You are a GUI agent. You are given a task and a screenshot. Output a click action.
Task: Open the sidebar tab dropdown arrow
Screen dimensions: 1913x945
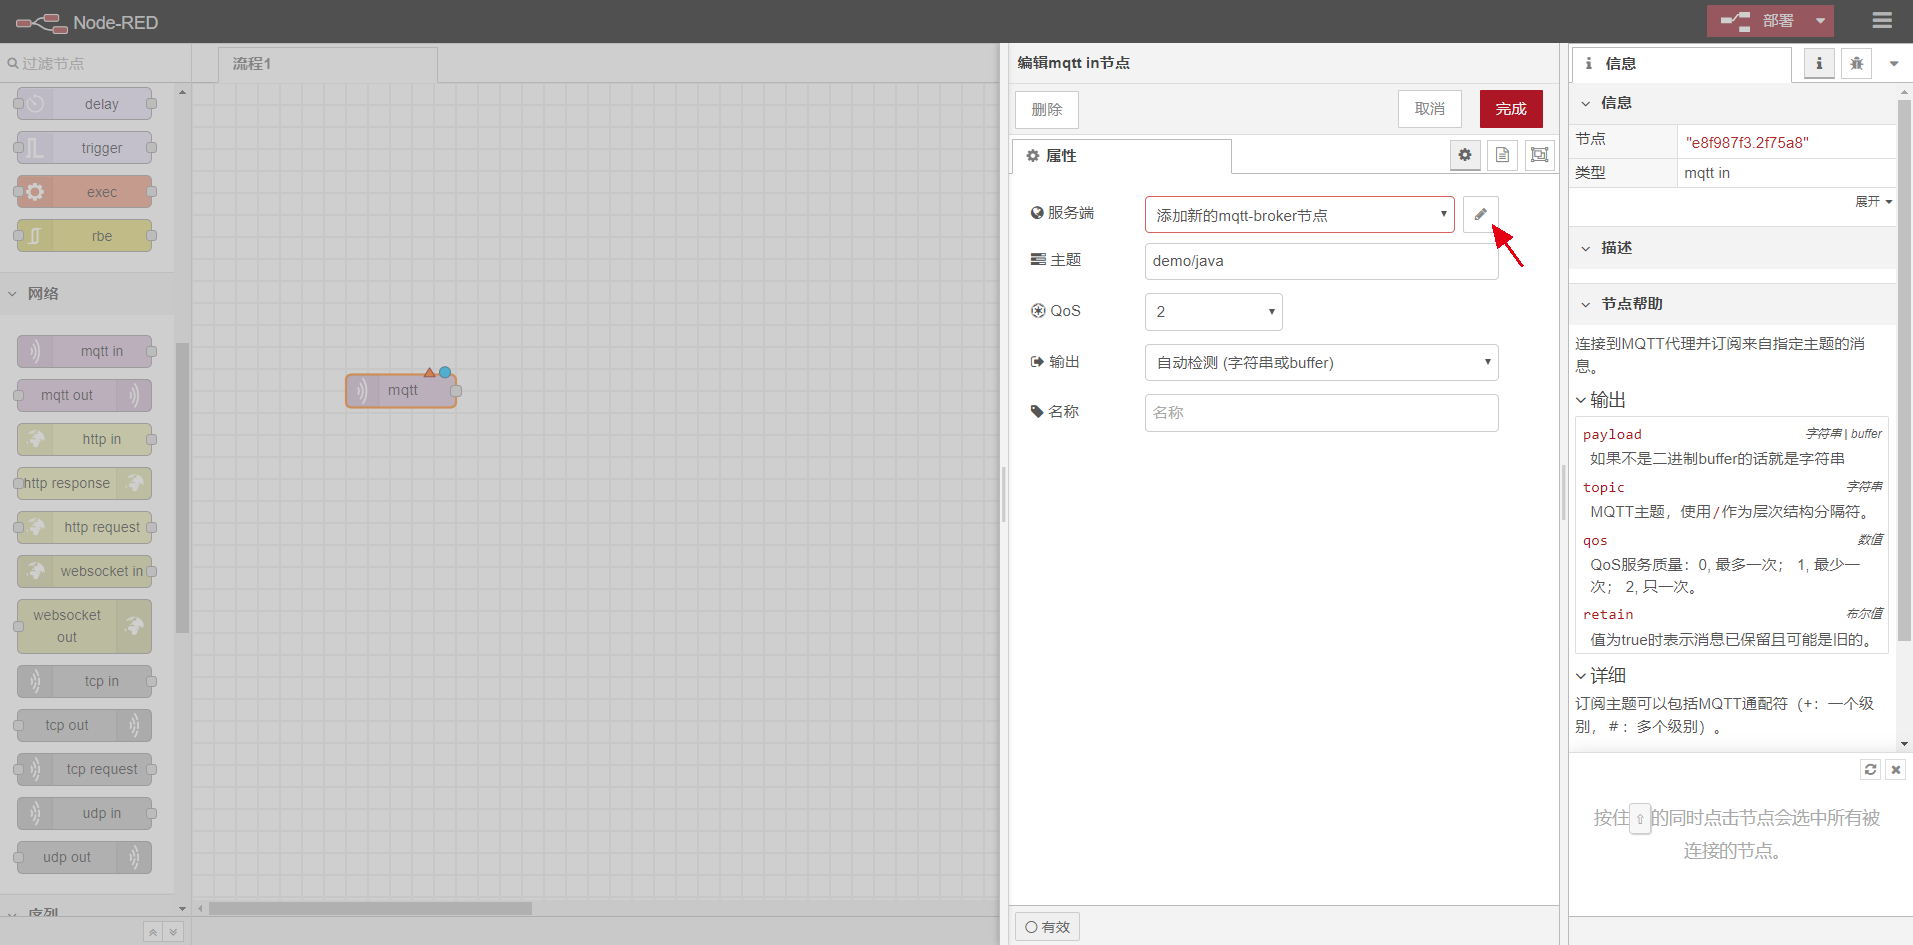(x=1894, y=63)
